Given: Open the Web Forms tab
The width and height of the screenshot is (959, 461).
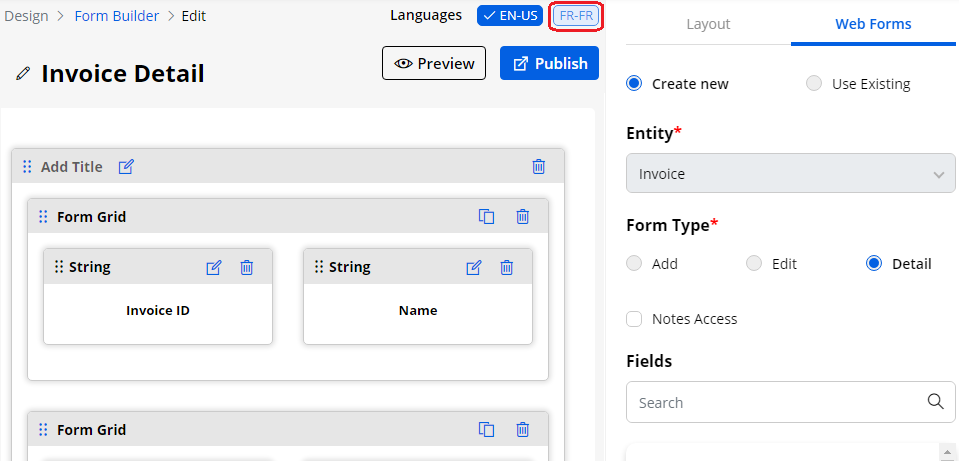Looking at the screenshot, I should coord(873,24).
